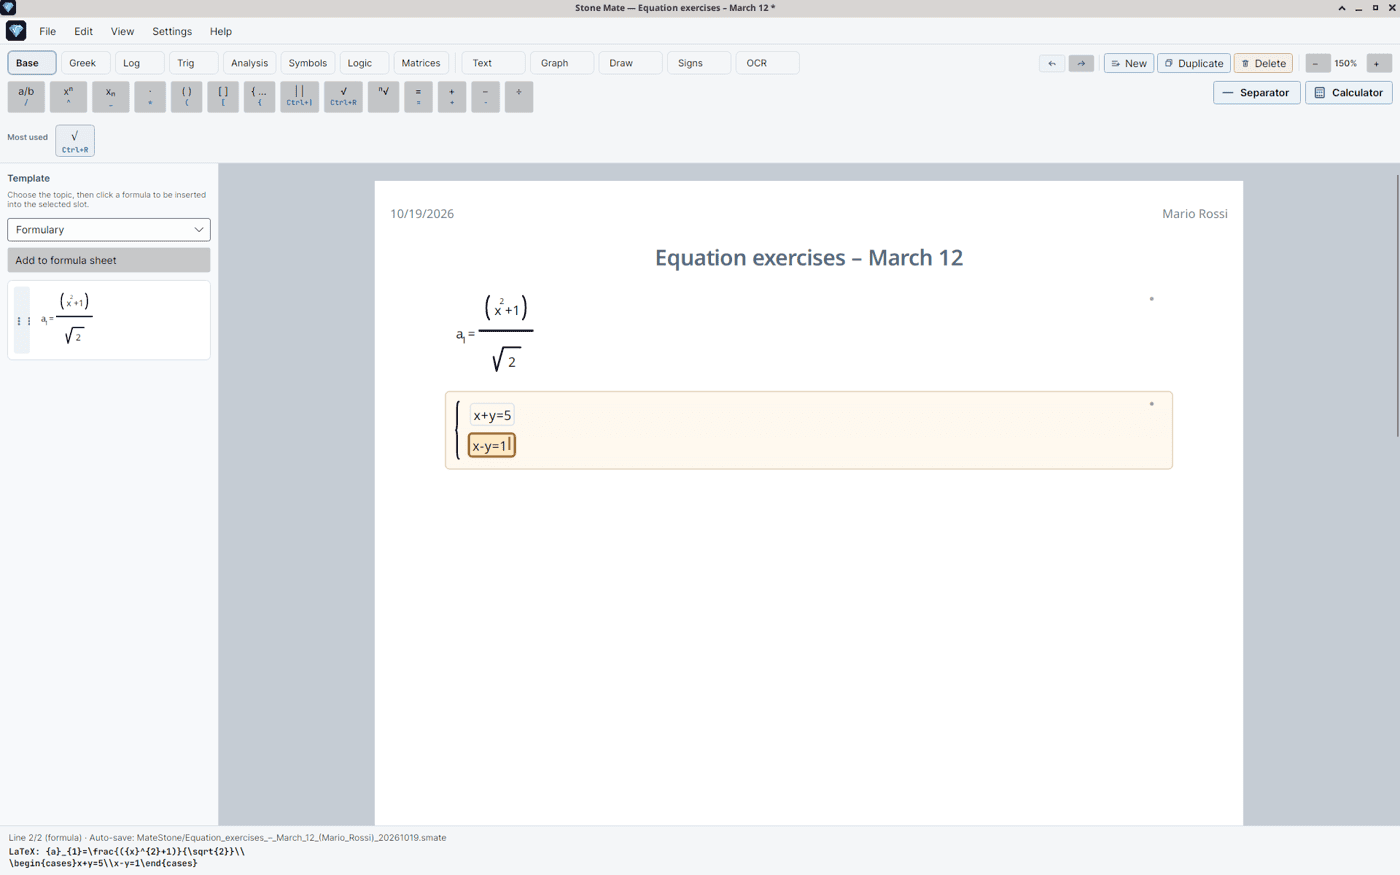Open the Help menu
Screen dimensions: 1400x875
221,31
